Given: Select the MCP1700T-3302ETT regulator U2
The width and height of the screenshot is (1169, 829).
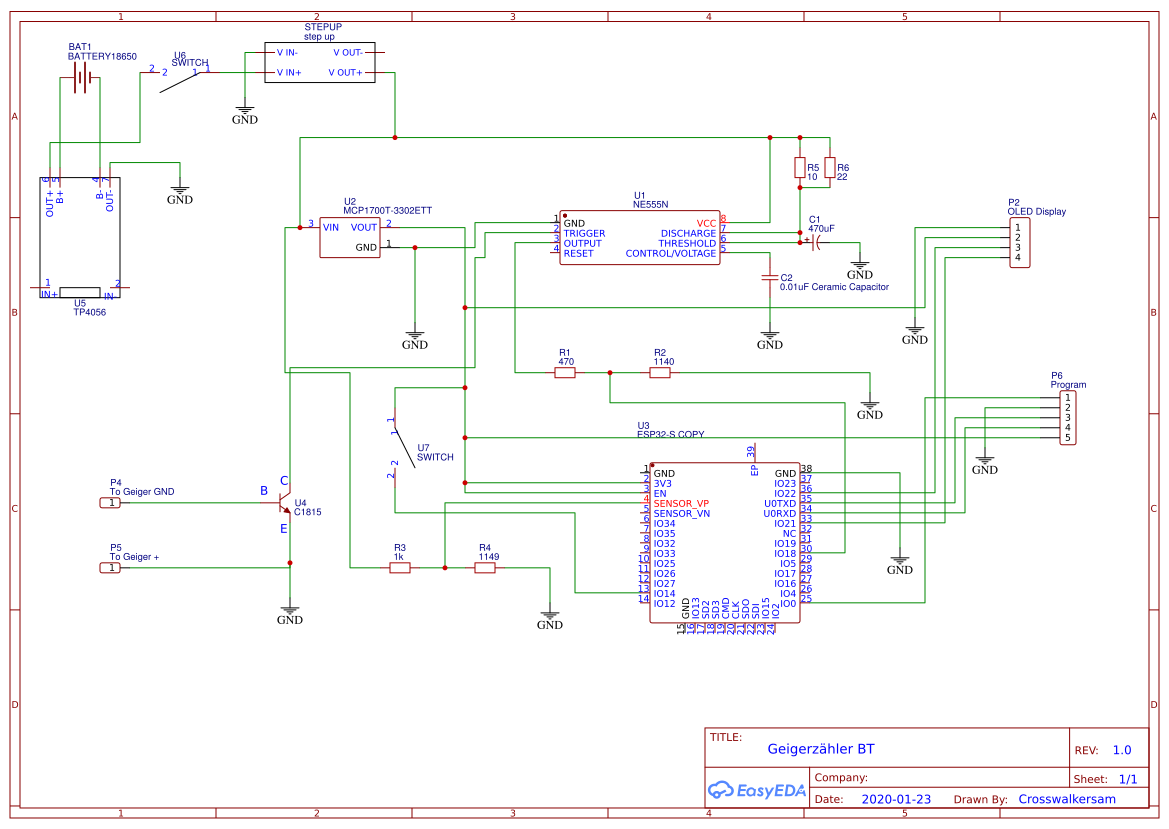Looking at the screenshot, I should [x=350, y=235].
